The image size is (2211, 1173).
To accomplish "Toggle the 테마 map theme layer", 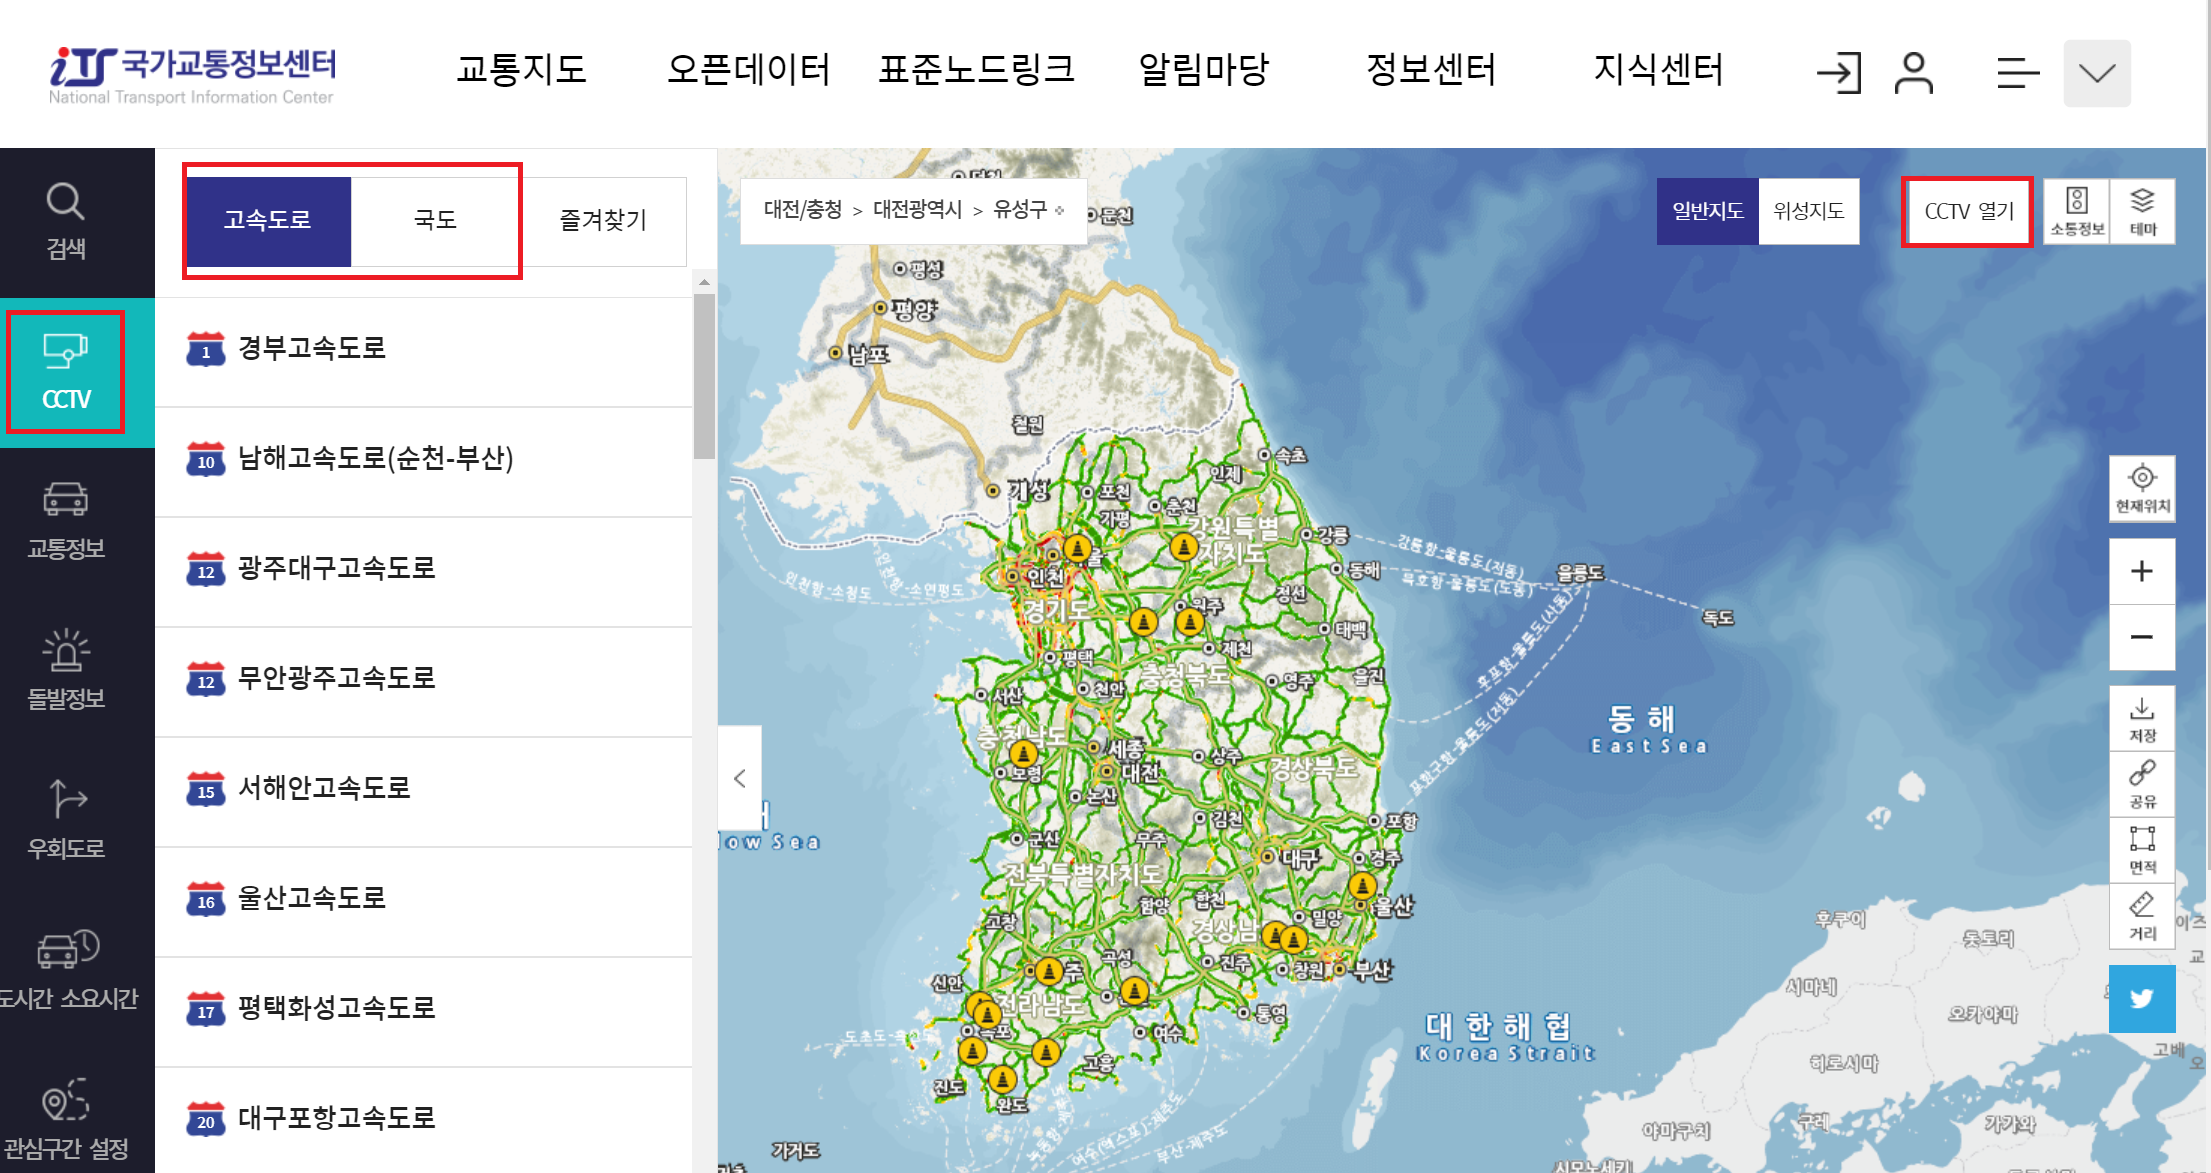I will [2143, 210].
